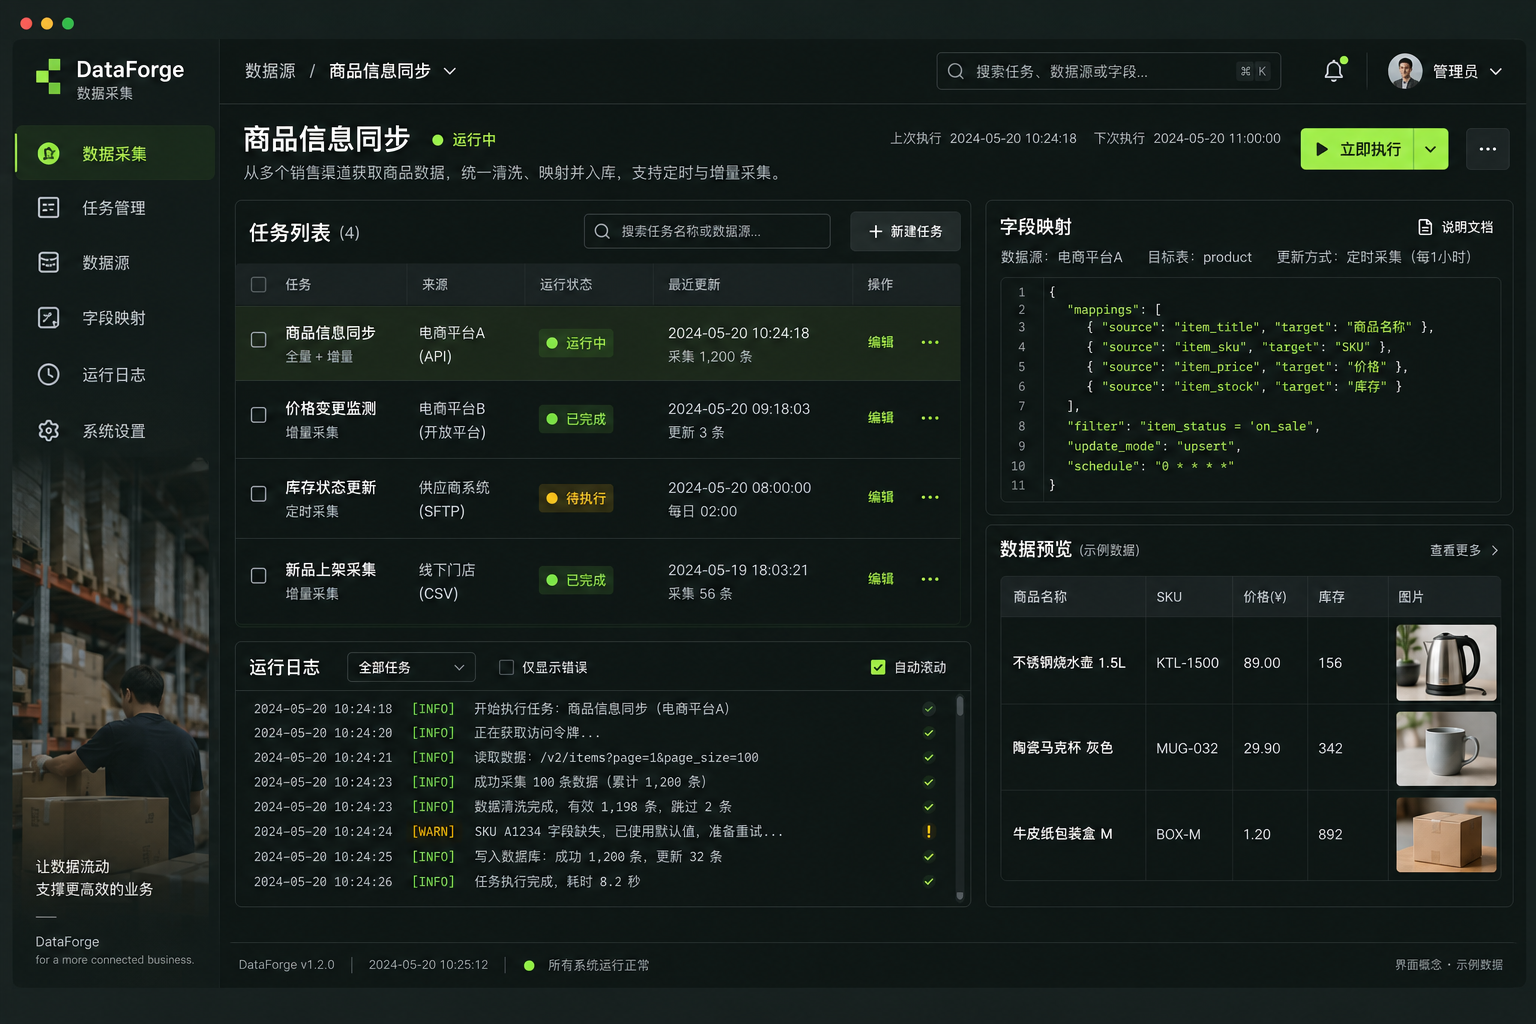
Task: Open the 全部任务 log filter dropdown
Action: (411, 667)
